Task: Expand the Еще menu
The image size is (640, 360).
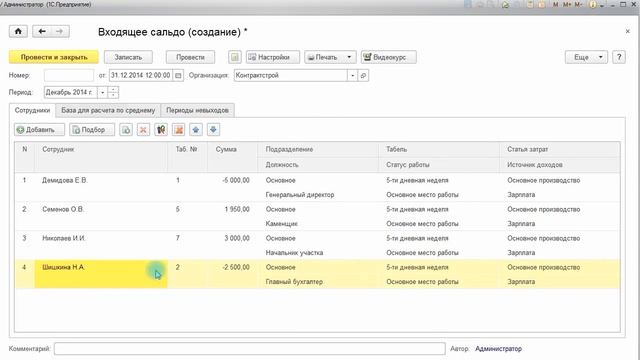Action: (586, 57)
